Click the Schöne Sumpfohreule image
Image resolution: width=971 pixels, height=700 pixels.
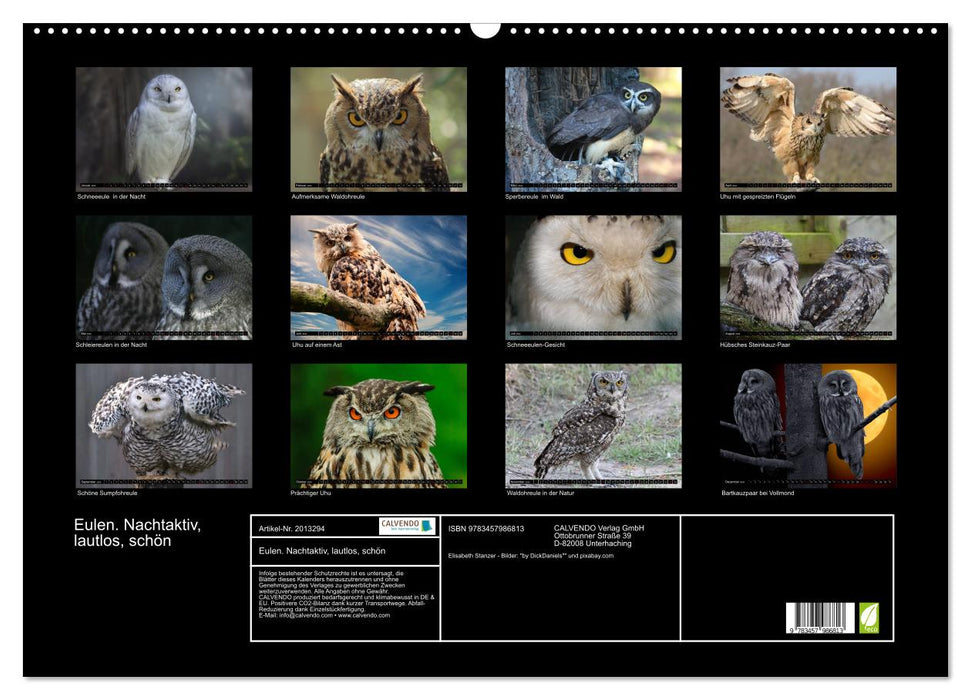164,425
